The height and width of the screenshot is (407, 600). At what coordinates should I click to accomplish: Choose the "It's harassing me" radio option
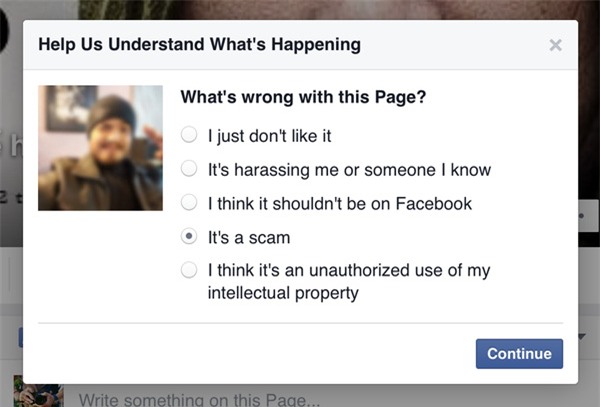(x=189, y=169)
